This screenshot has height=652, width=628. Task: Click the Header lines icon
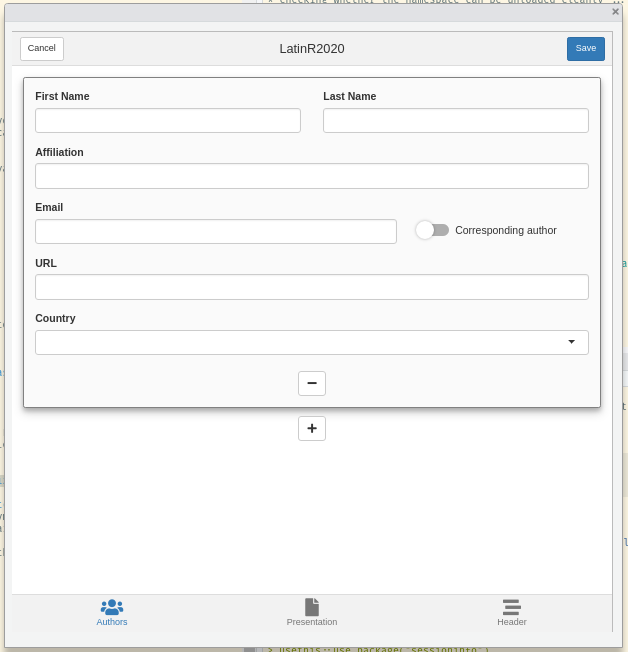point(511,607)
